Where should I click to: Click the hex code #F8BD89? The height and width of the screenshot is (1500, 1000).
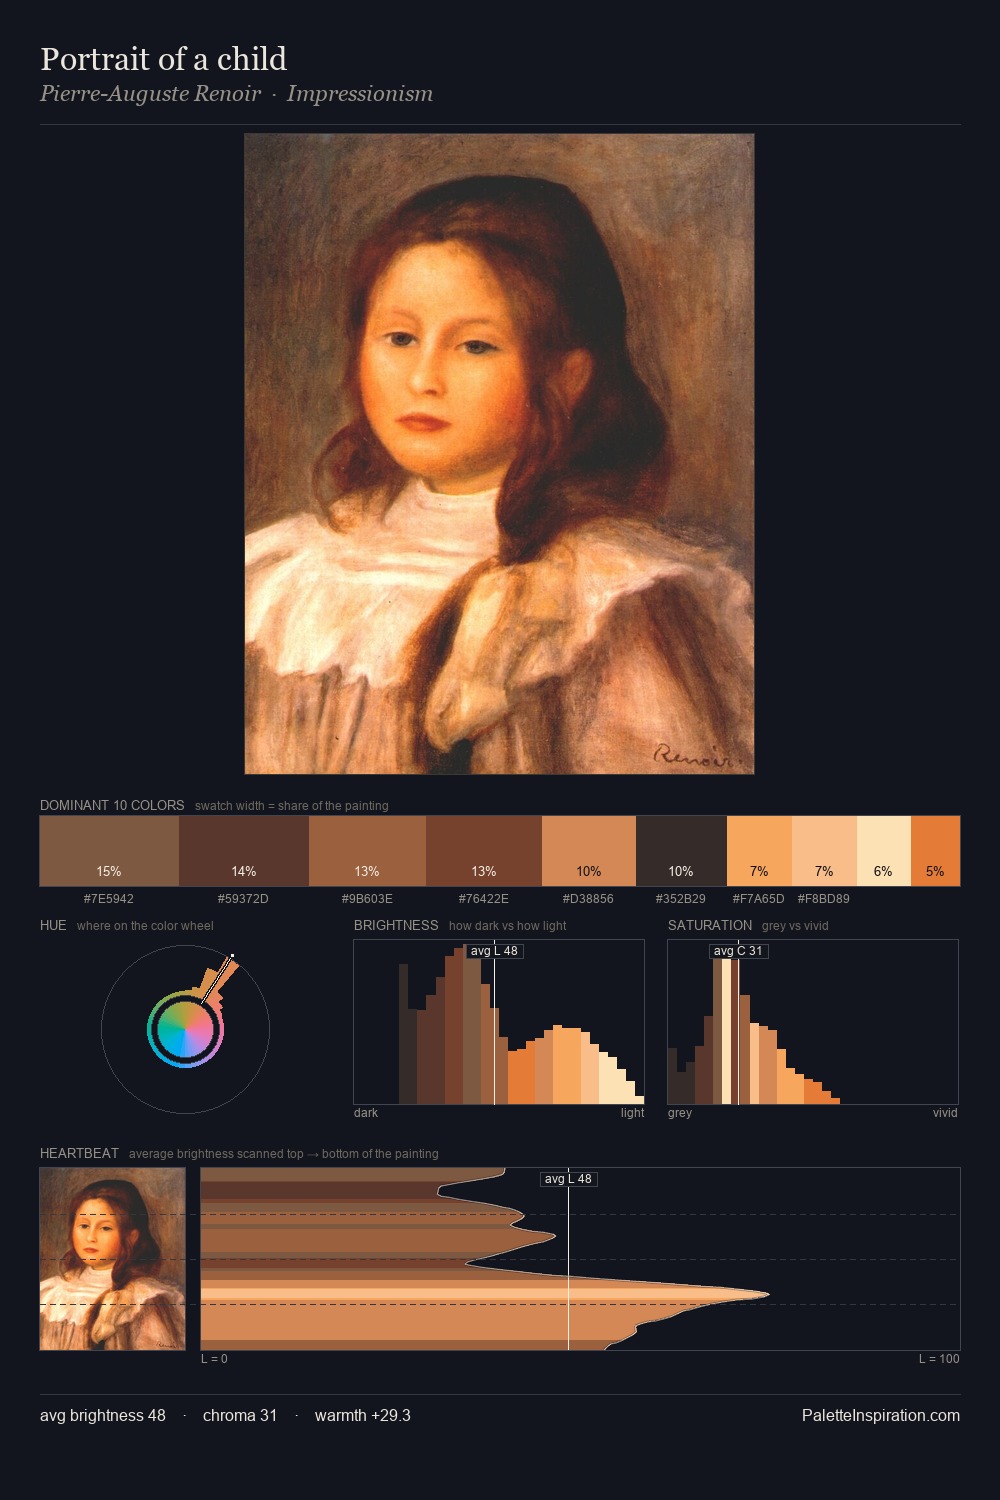click(x=824, y=899)
